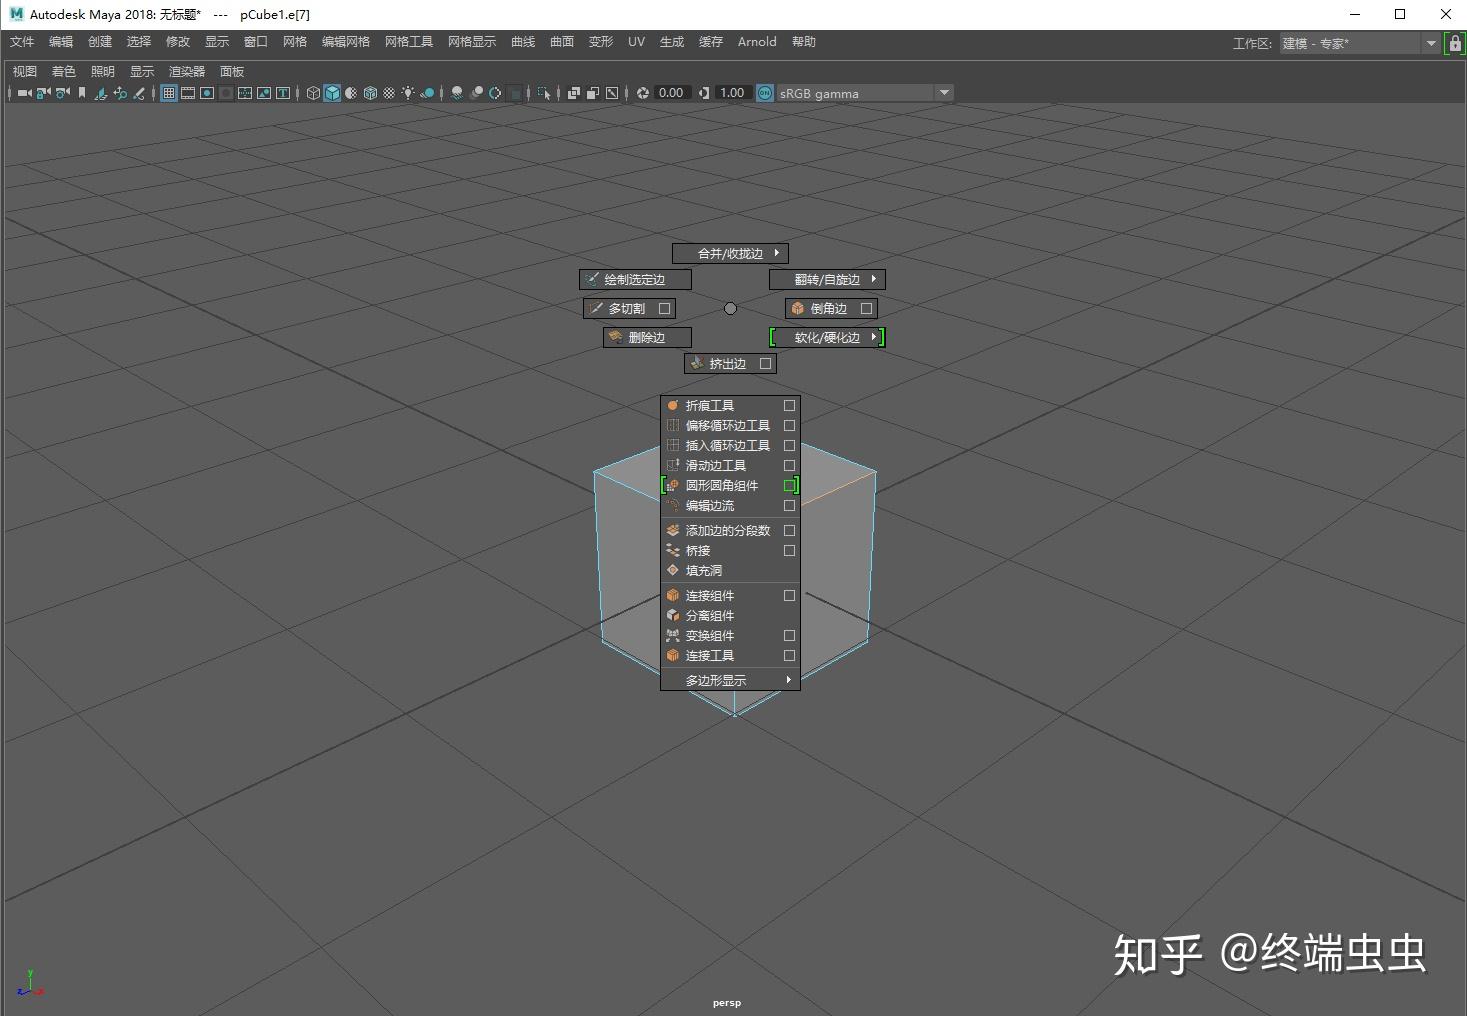Click the 插入循环边工具 grid icon
The image size is (1467, 1016).
point(673,445)
